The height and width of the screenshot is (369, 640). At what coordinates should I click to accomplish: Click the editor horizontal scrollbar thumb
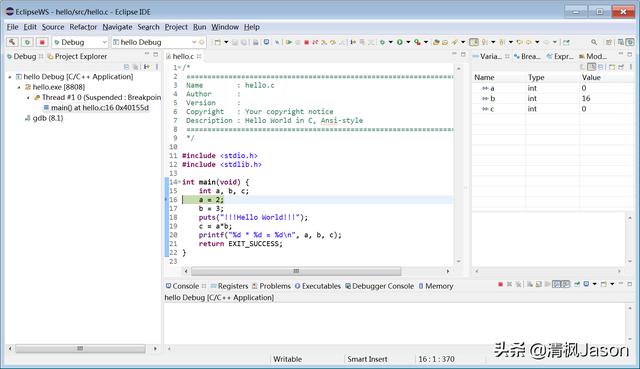(x=296, y=271)
